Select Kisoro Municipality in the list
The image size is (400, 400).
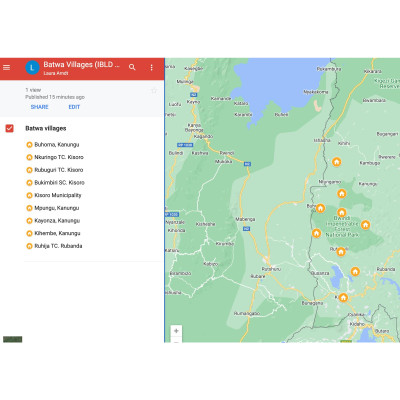pos(58,195)
